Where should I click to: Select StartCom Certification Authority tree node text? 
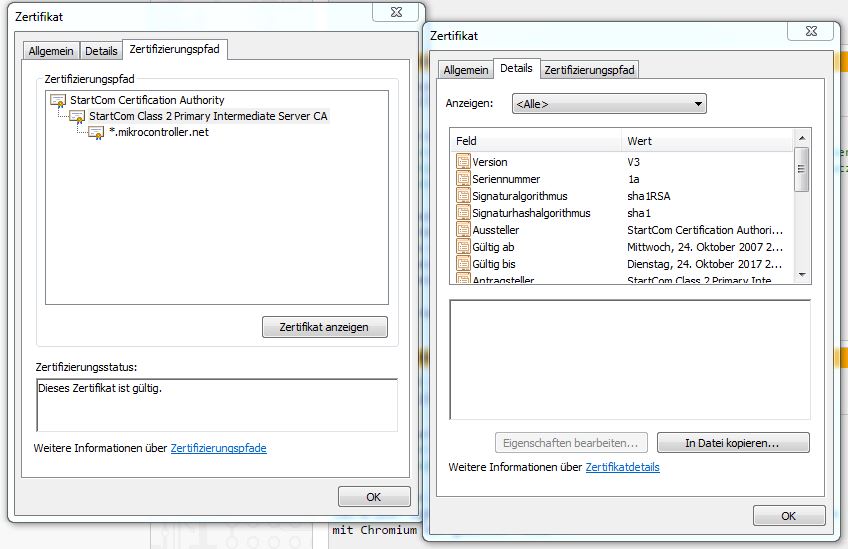coord(147,100)
